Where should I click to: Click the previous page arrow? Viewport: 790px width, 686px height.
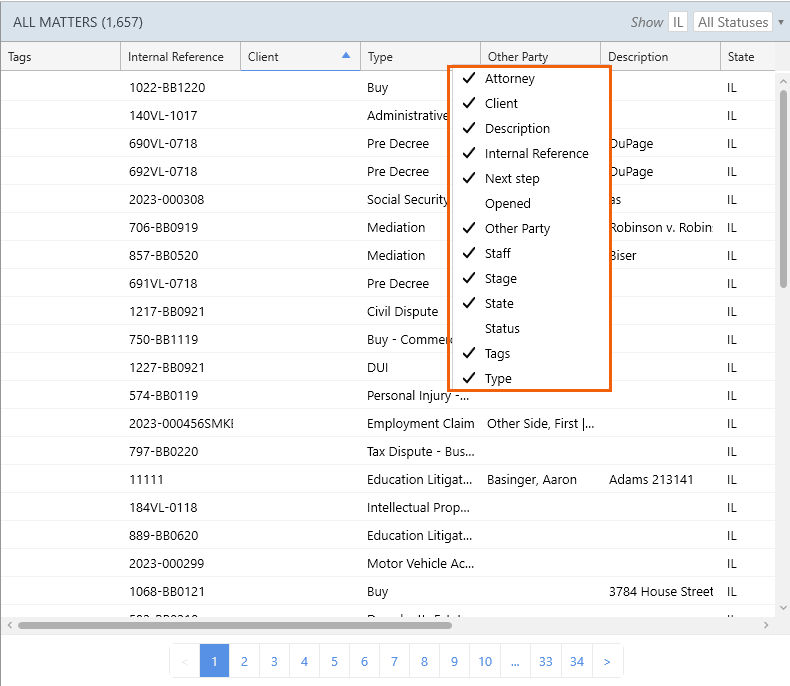click(185, 661)
